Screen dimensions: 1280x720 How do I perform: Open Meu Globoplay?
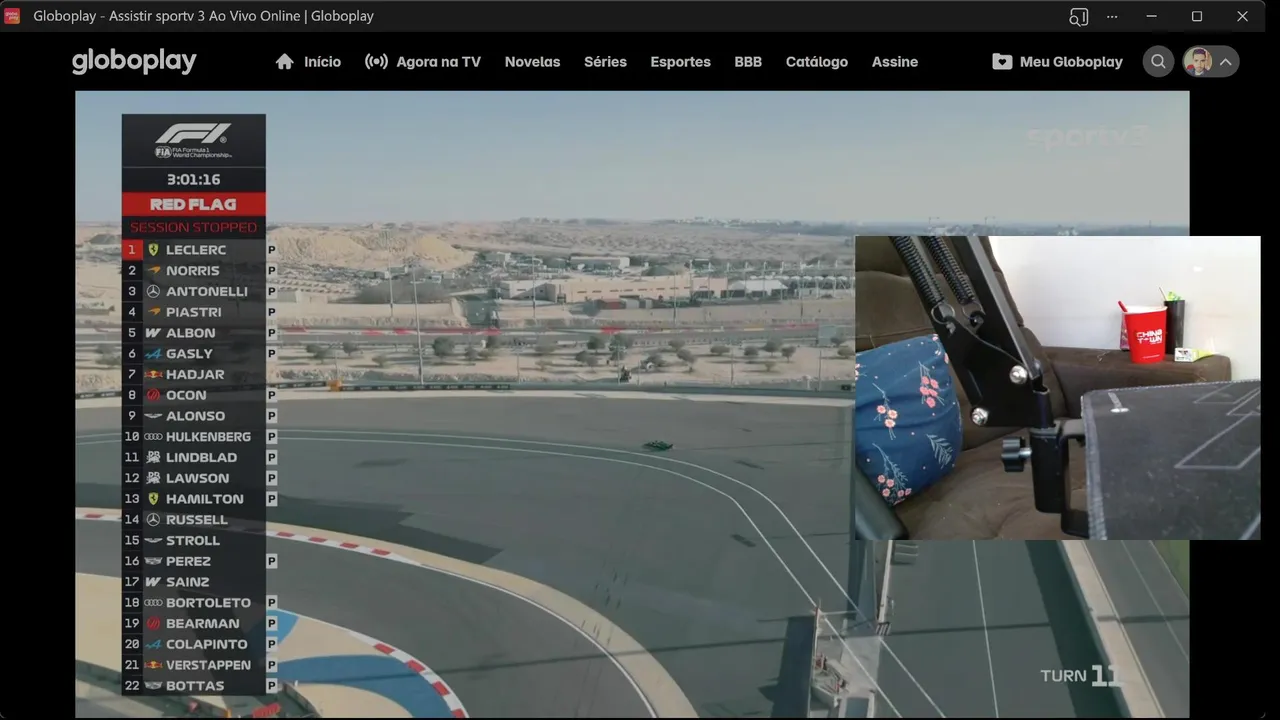1071,62
